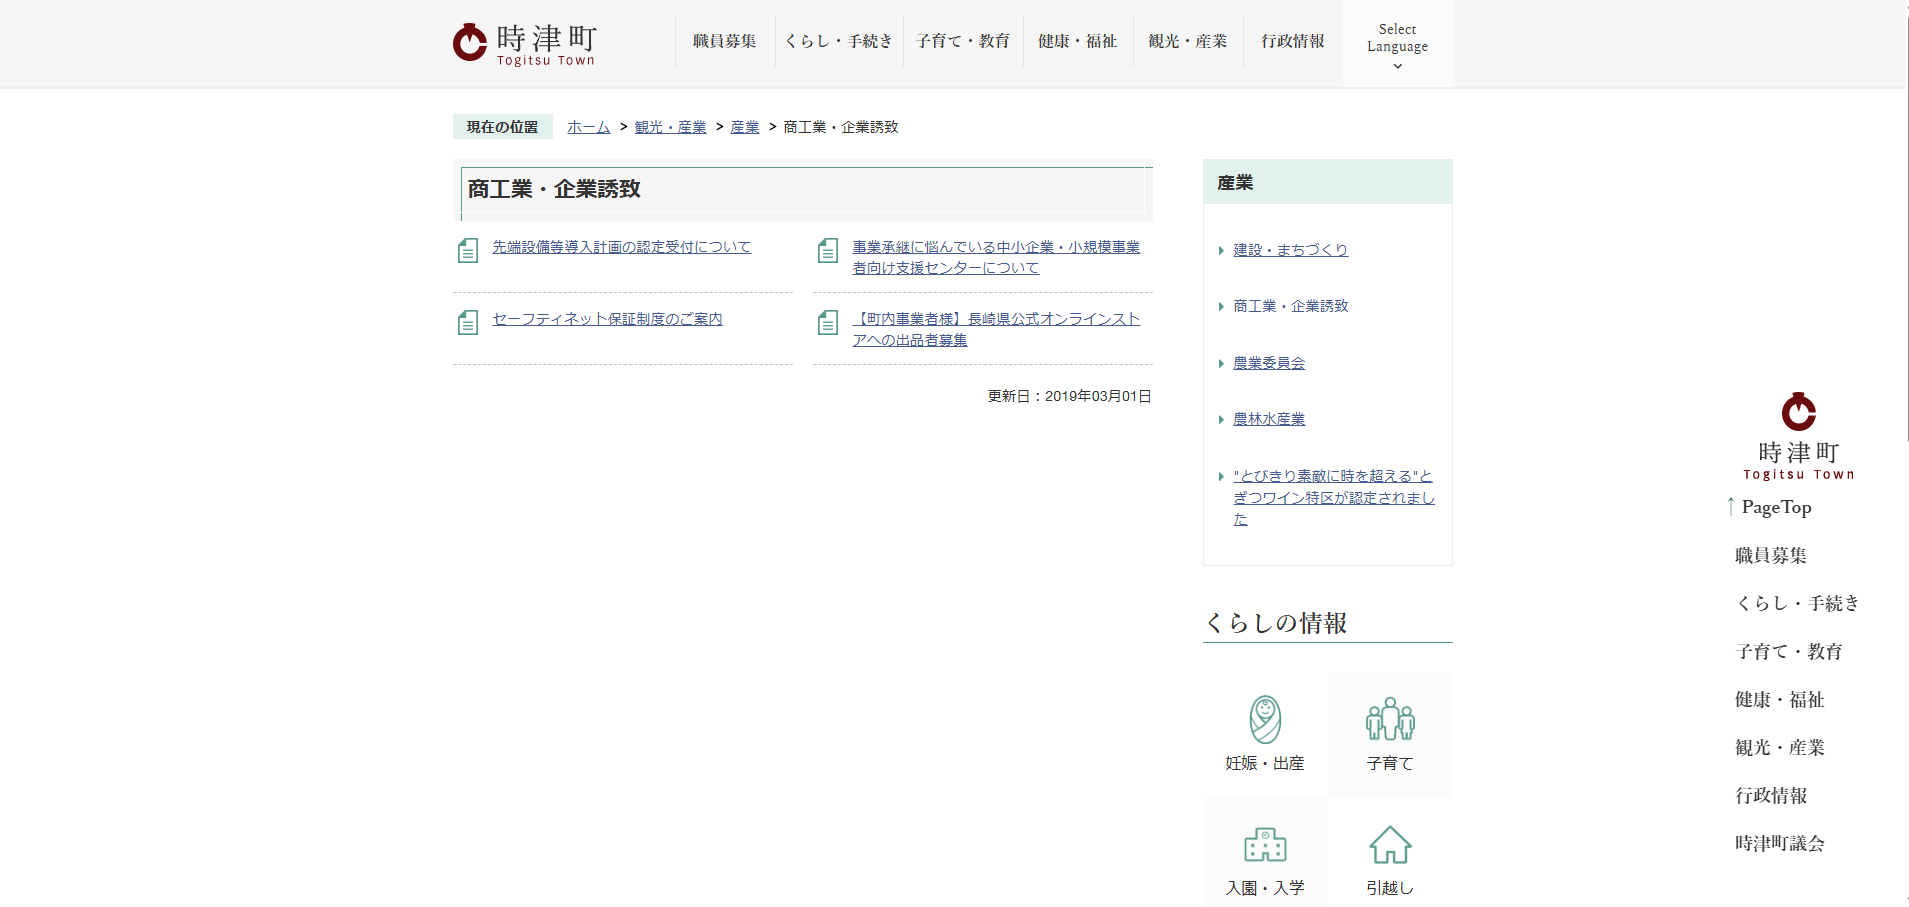Open 職員募集 in the right floating menu
1909x907 pixels.
[x=1771, y=555]
